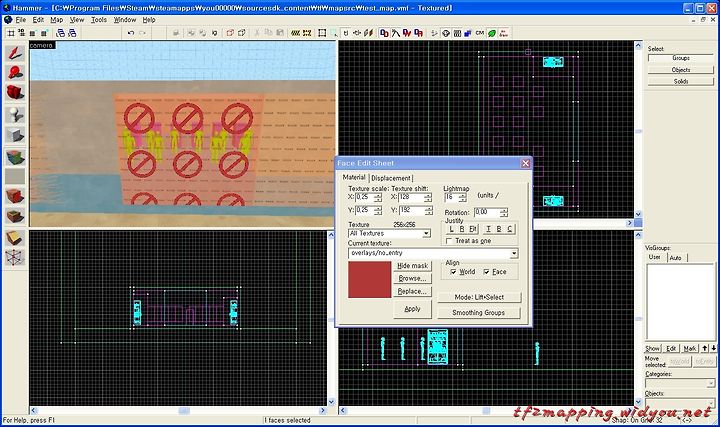
Task: Click the red texture preview swatch
Action: 369,280
